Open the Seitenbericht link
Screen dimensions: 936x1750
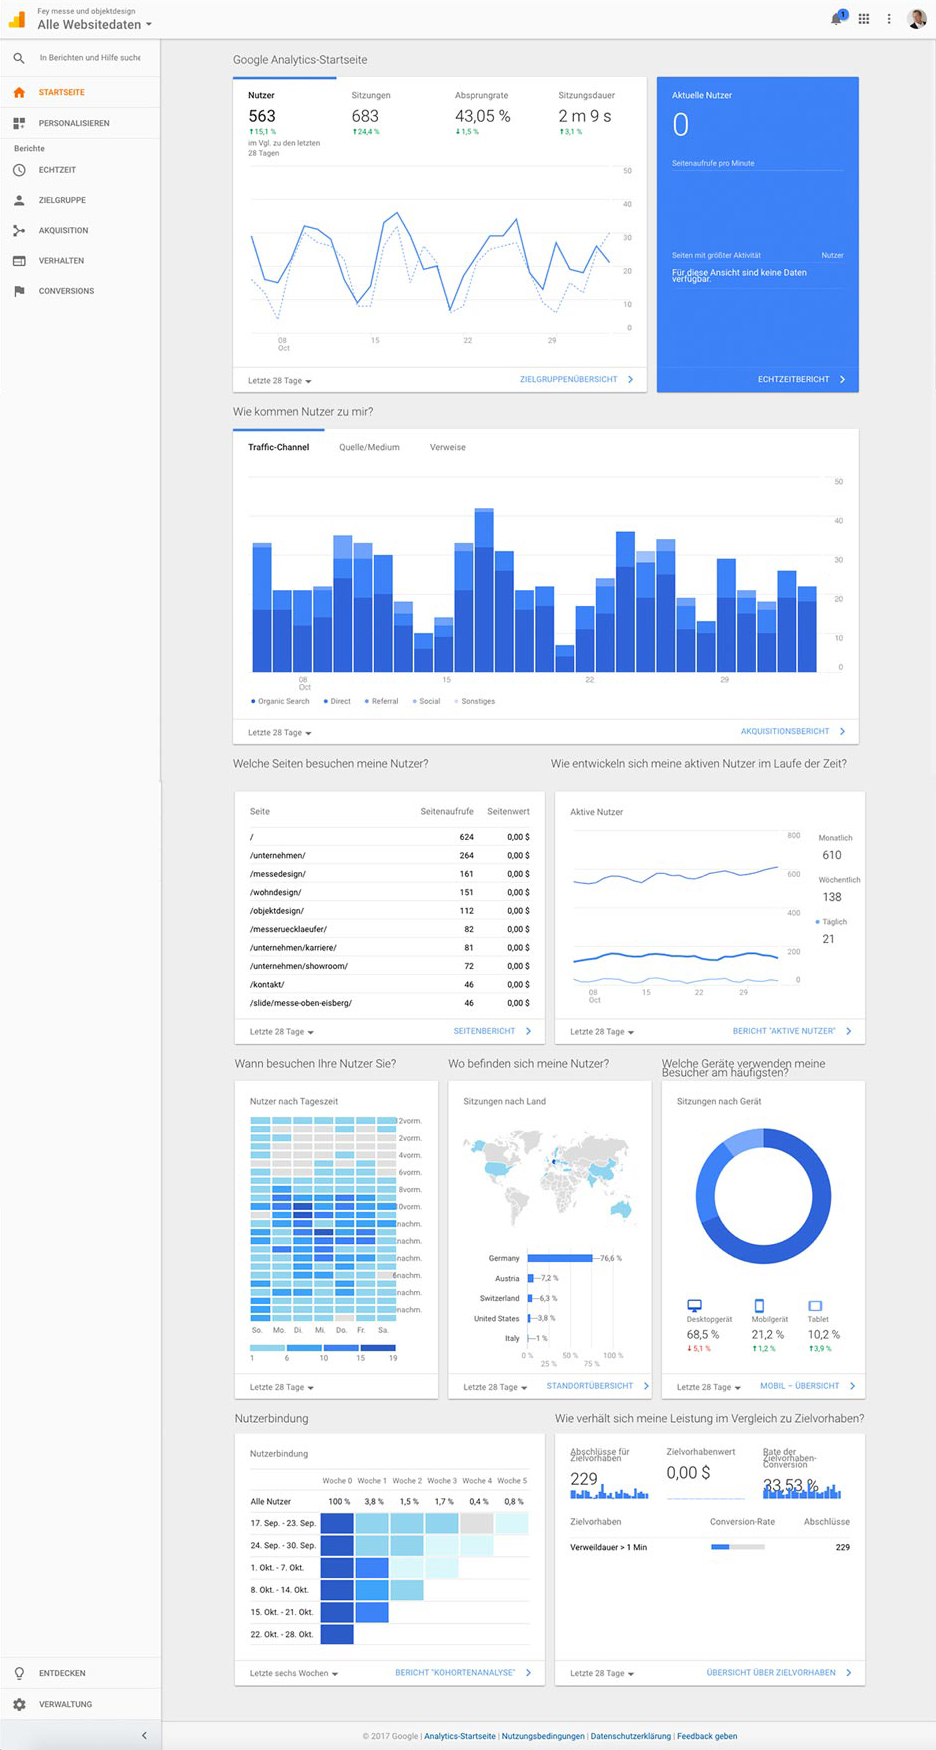(x=493, y=1031)
